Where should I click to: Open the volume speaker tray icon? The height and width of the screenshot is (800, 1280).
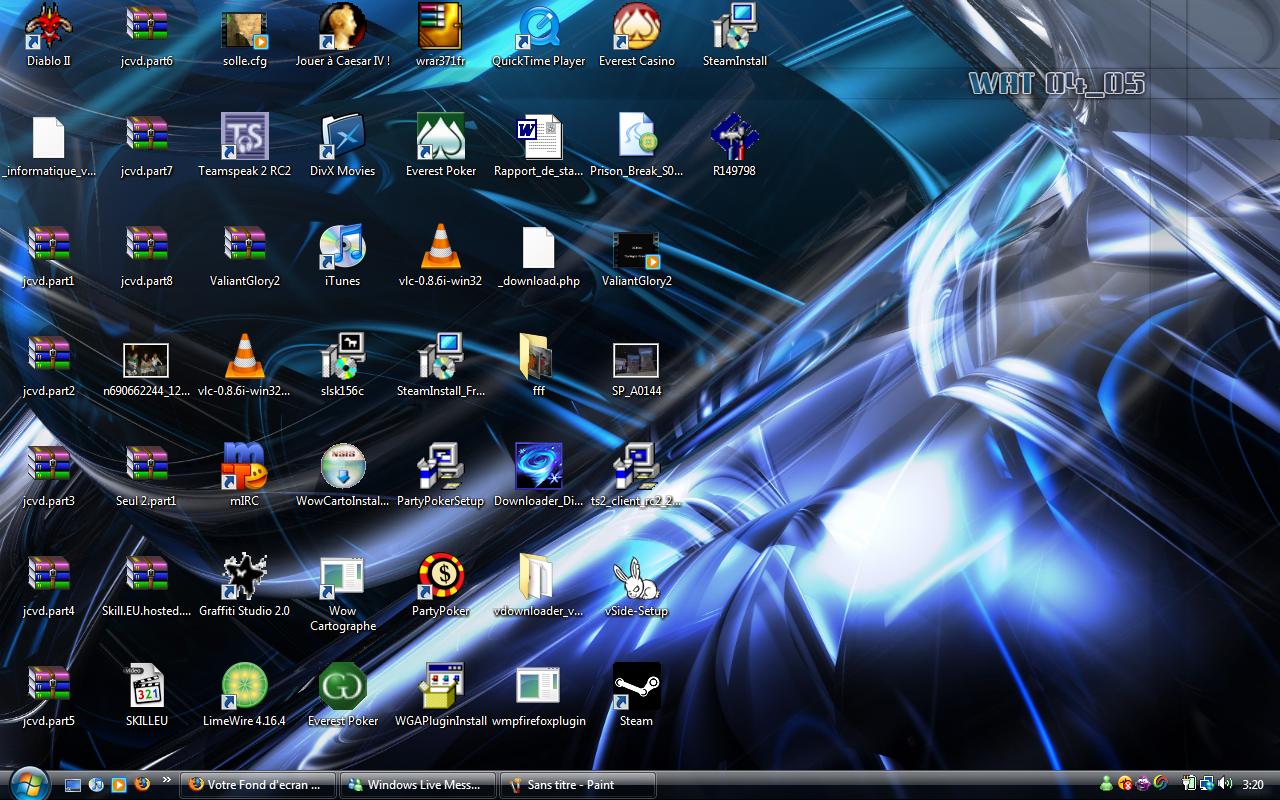[x=1225, y=785]
